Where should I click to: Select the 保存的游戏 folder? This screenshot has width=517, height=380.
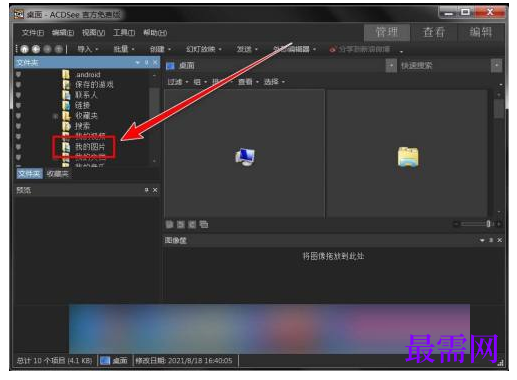tap(94, 85)
